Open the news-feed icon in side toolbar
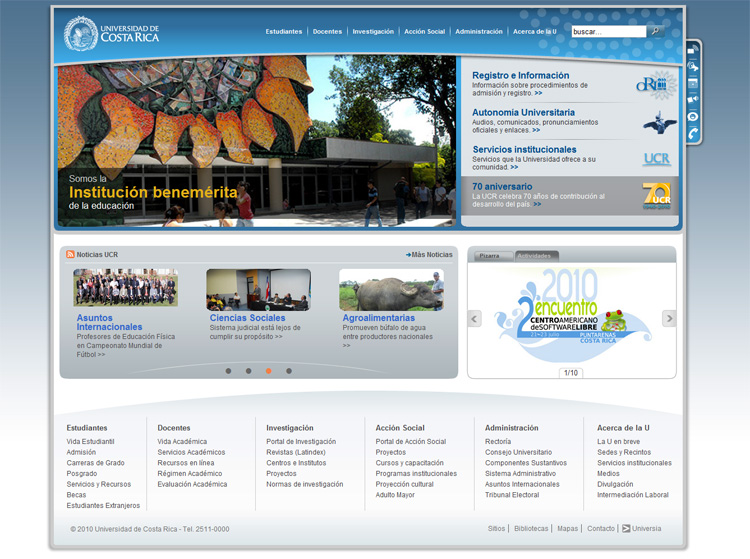 693,50
